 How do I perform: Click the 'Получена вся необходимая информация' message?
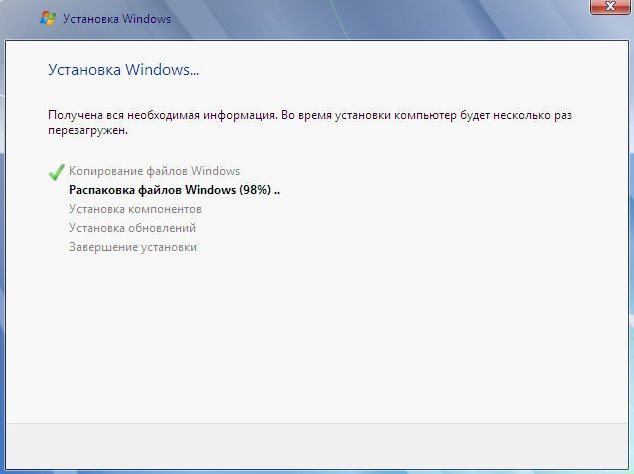tap(310, 123)
